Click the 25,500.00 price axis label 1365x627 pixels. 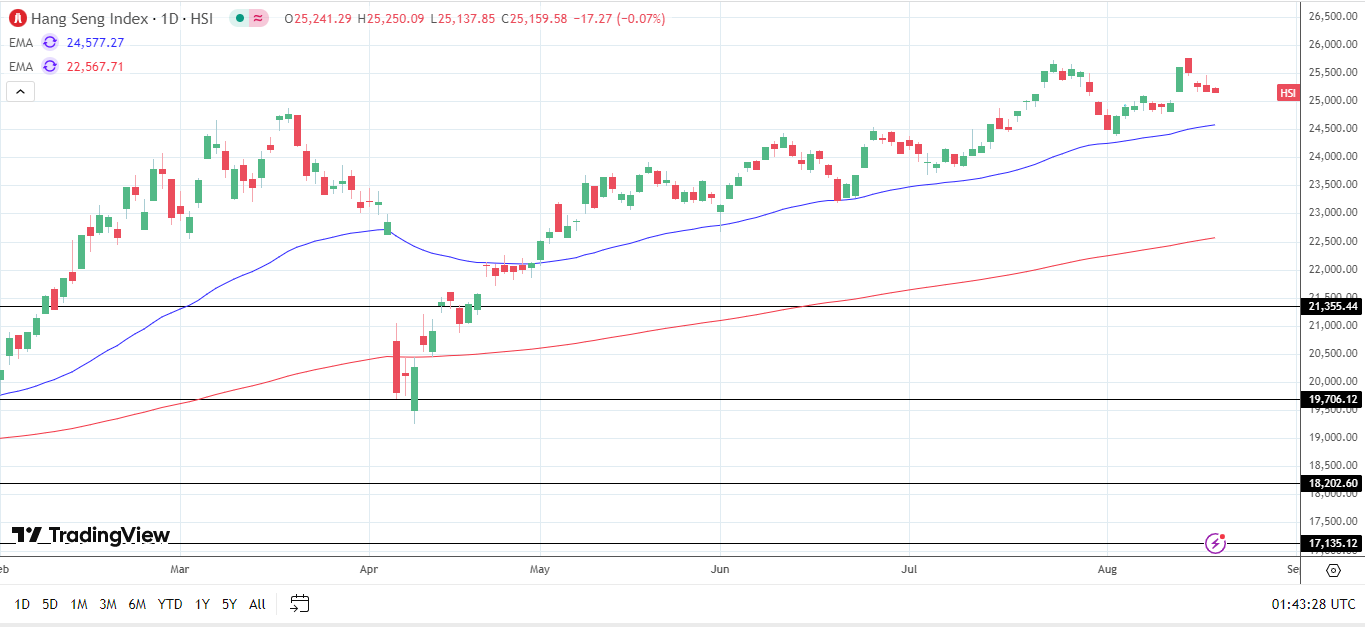1333,72
